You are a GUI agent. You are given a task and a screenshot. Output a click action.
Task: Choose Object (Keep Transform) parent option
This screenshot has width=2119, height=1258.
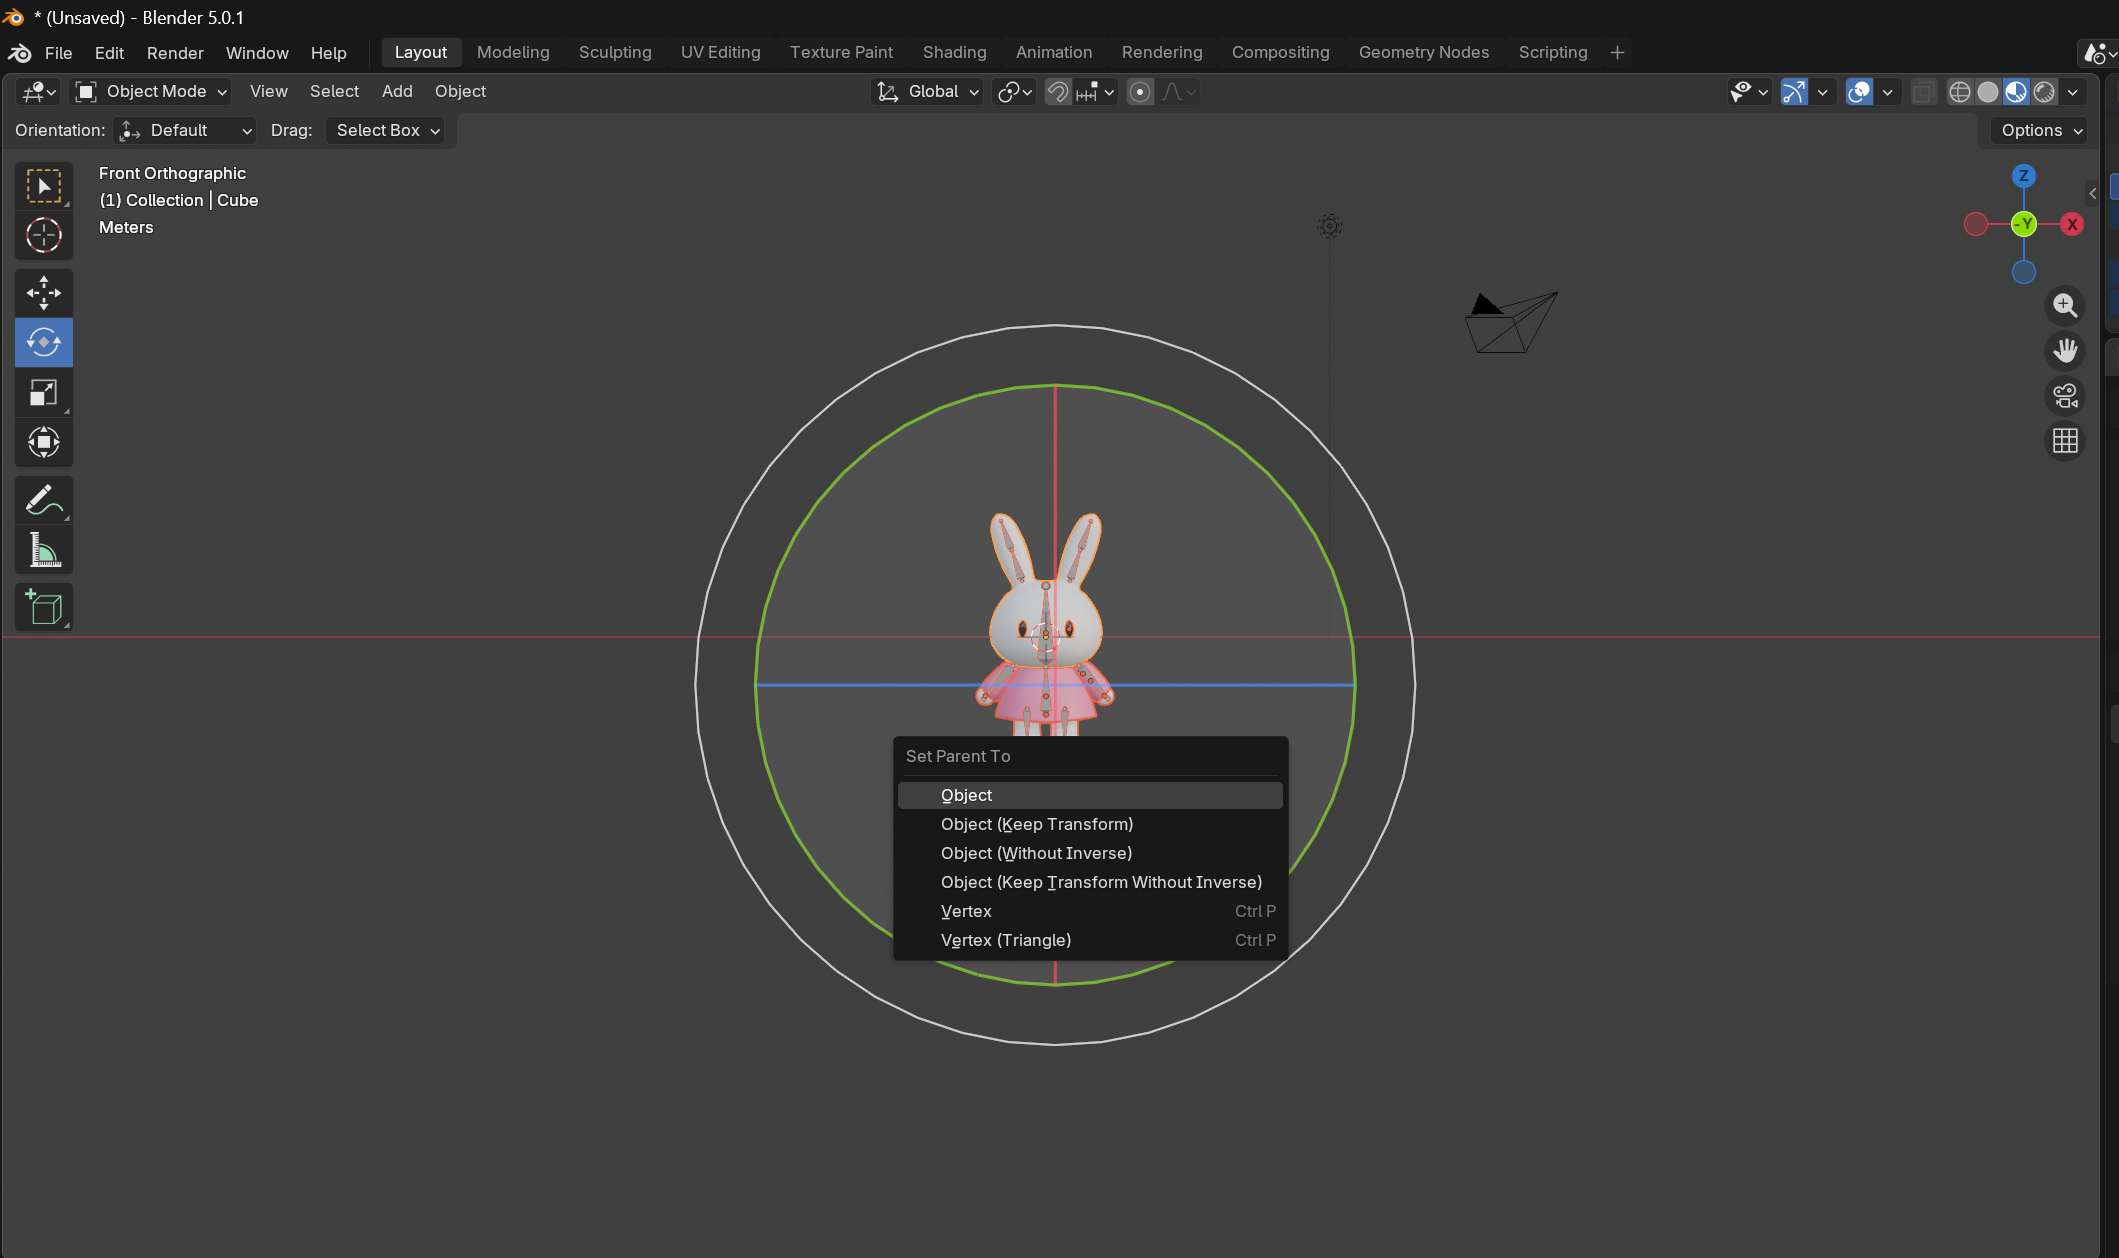click(x=1036, y=824)
